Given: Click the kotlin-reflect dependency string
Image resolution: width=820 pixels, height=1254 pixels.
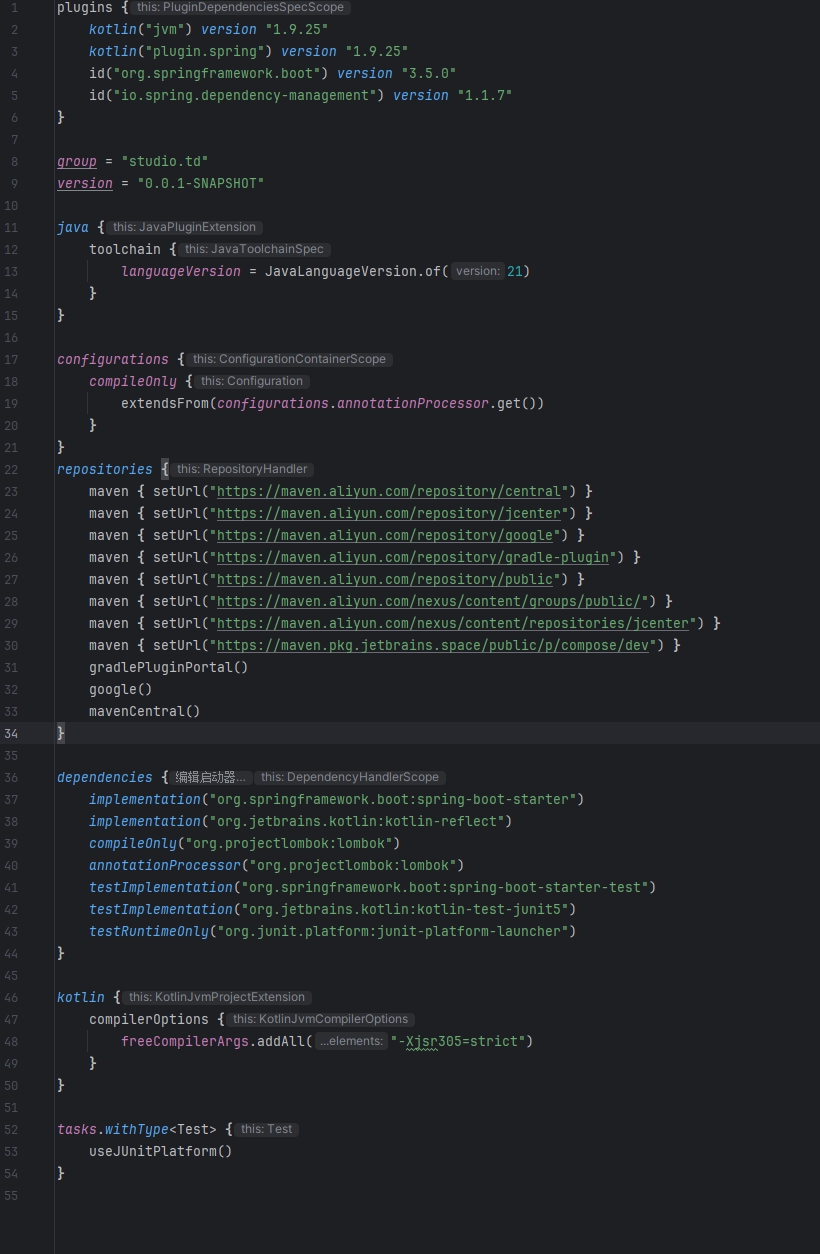Looking at the screenshot, I should pos(357,821).
